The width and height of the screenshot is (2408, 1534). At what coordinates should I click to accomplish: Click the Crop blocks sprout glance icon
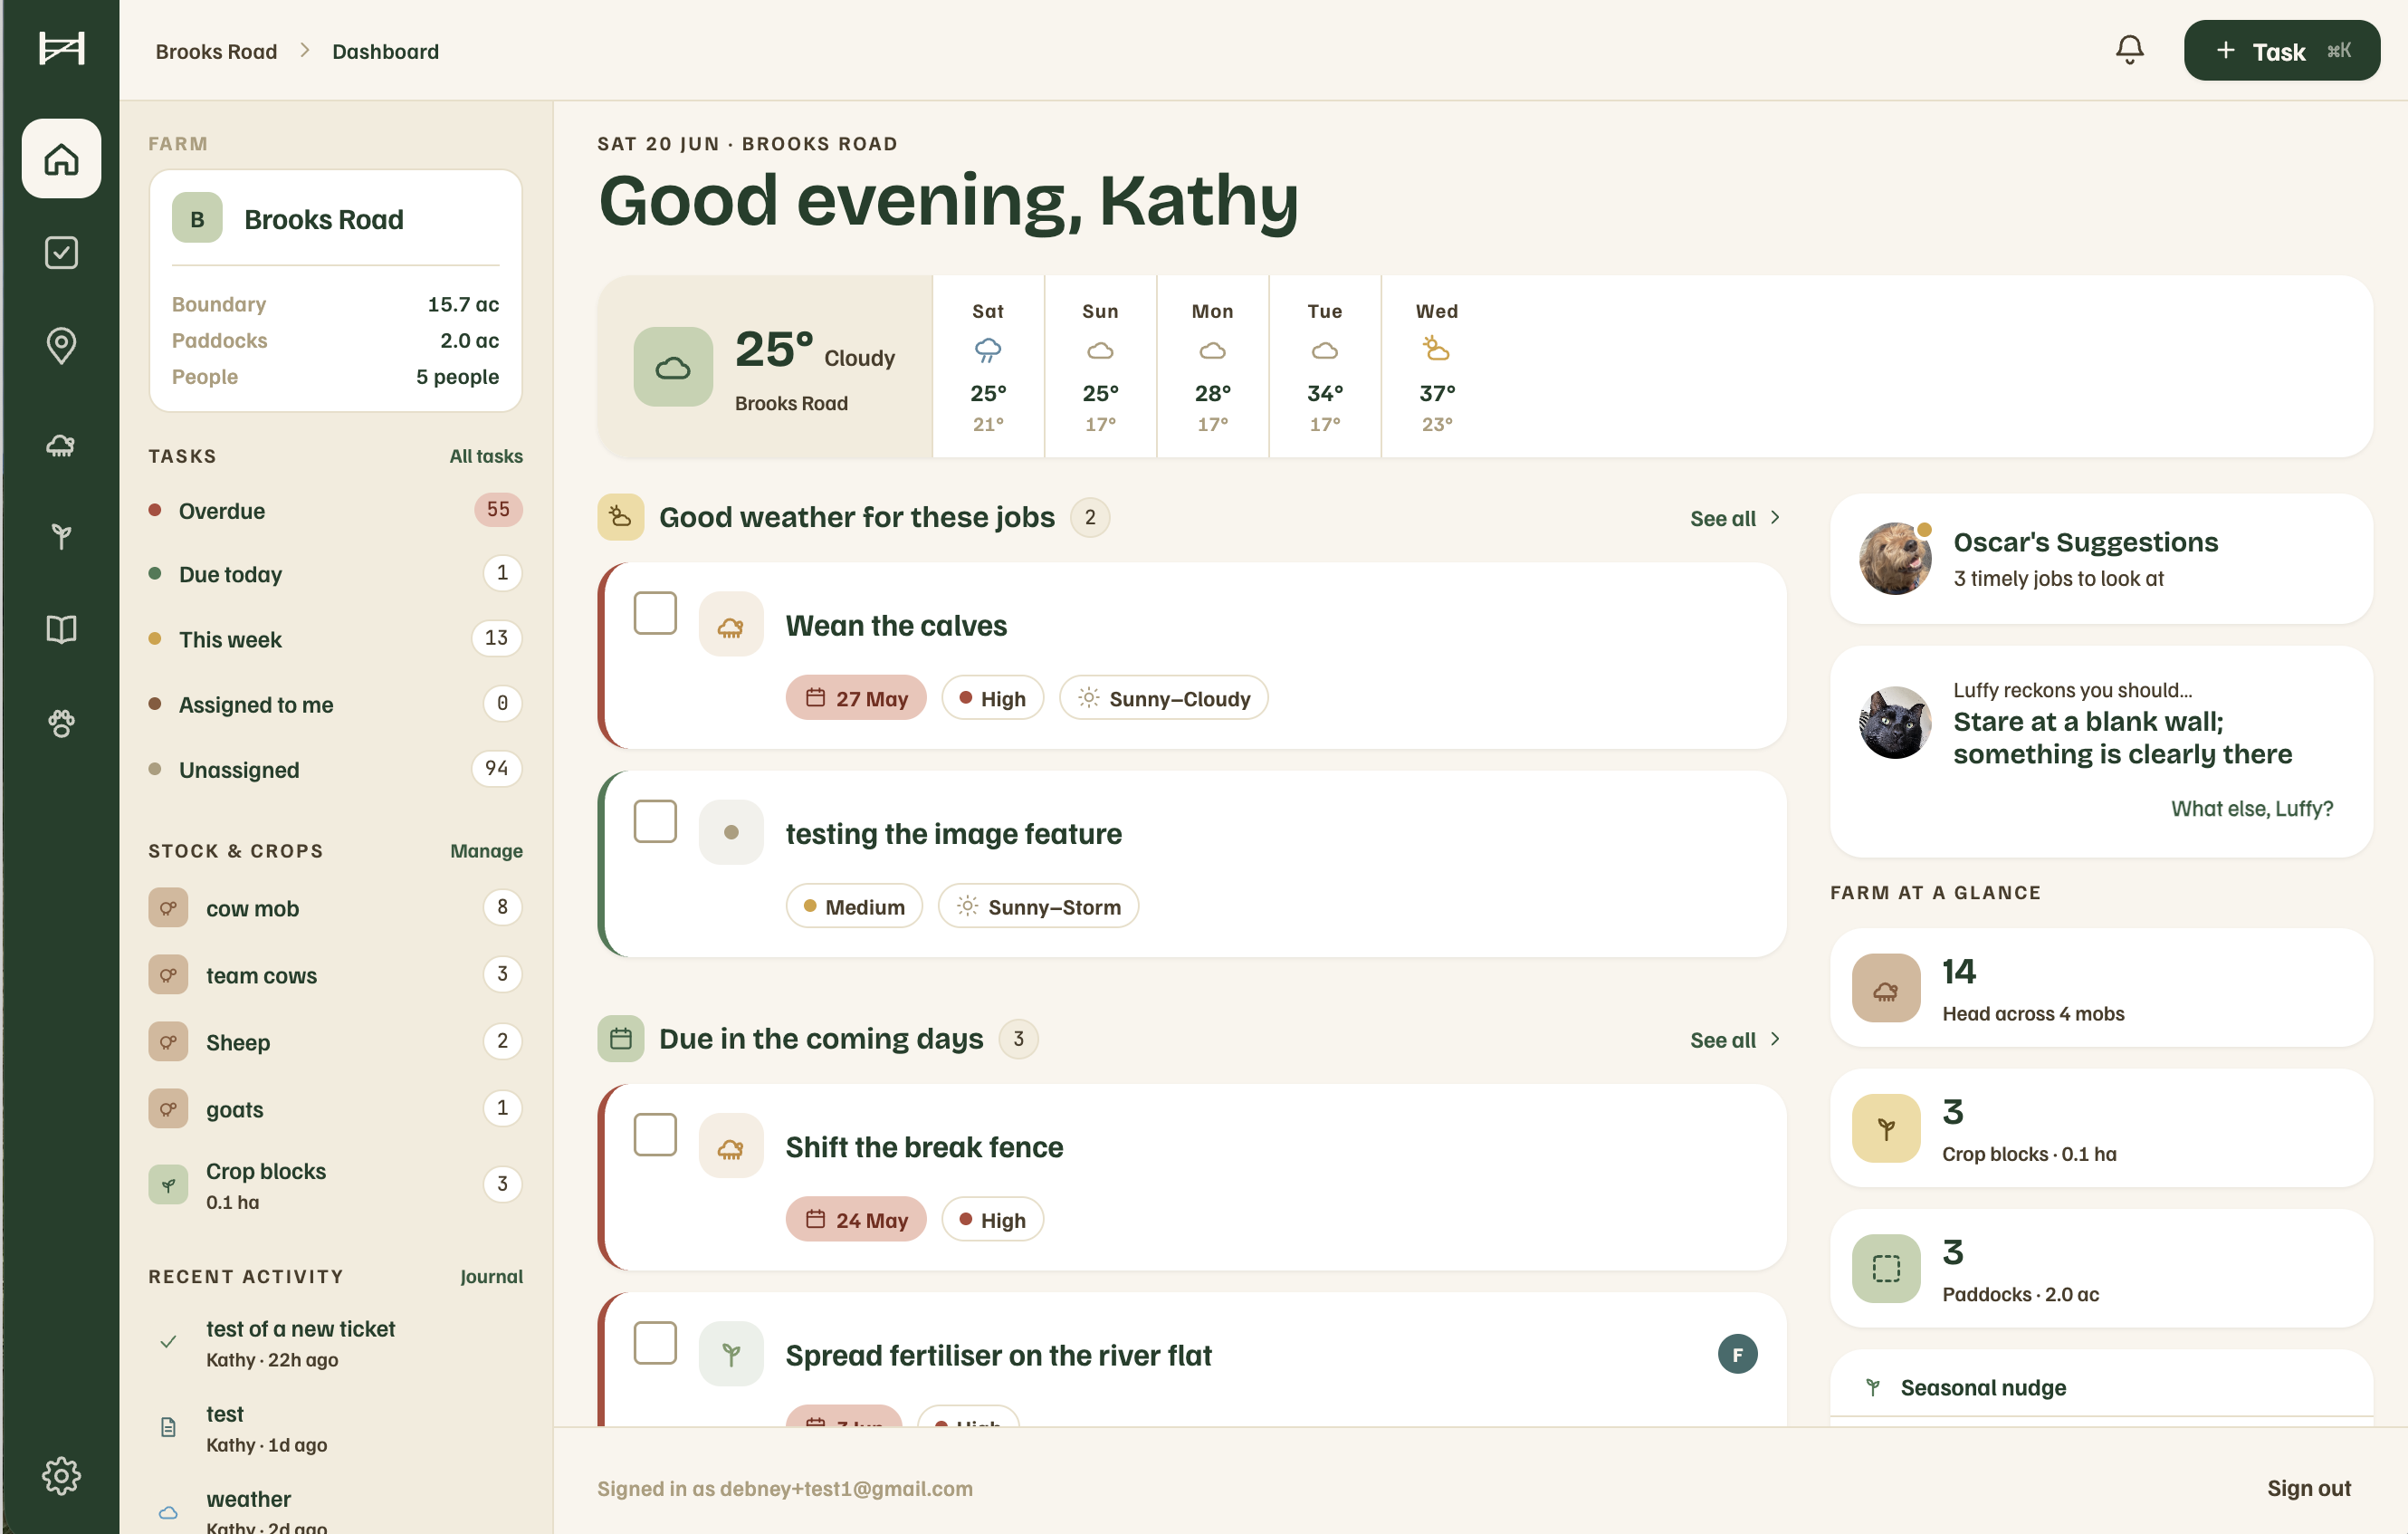(1886, 1128)
